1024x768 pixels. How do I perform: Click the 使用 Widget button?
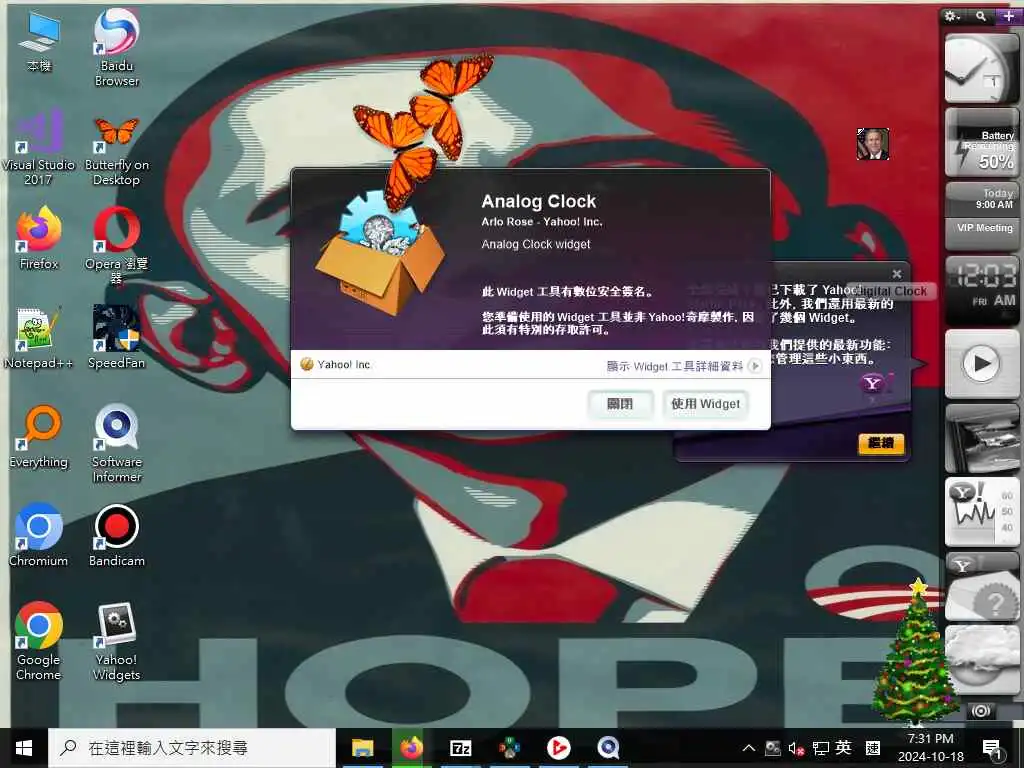(705, 404)
